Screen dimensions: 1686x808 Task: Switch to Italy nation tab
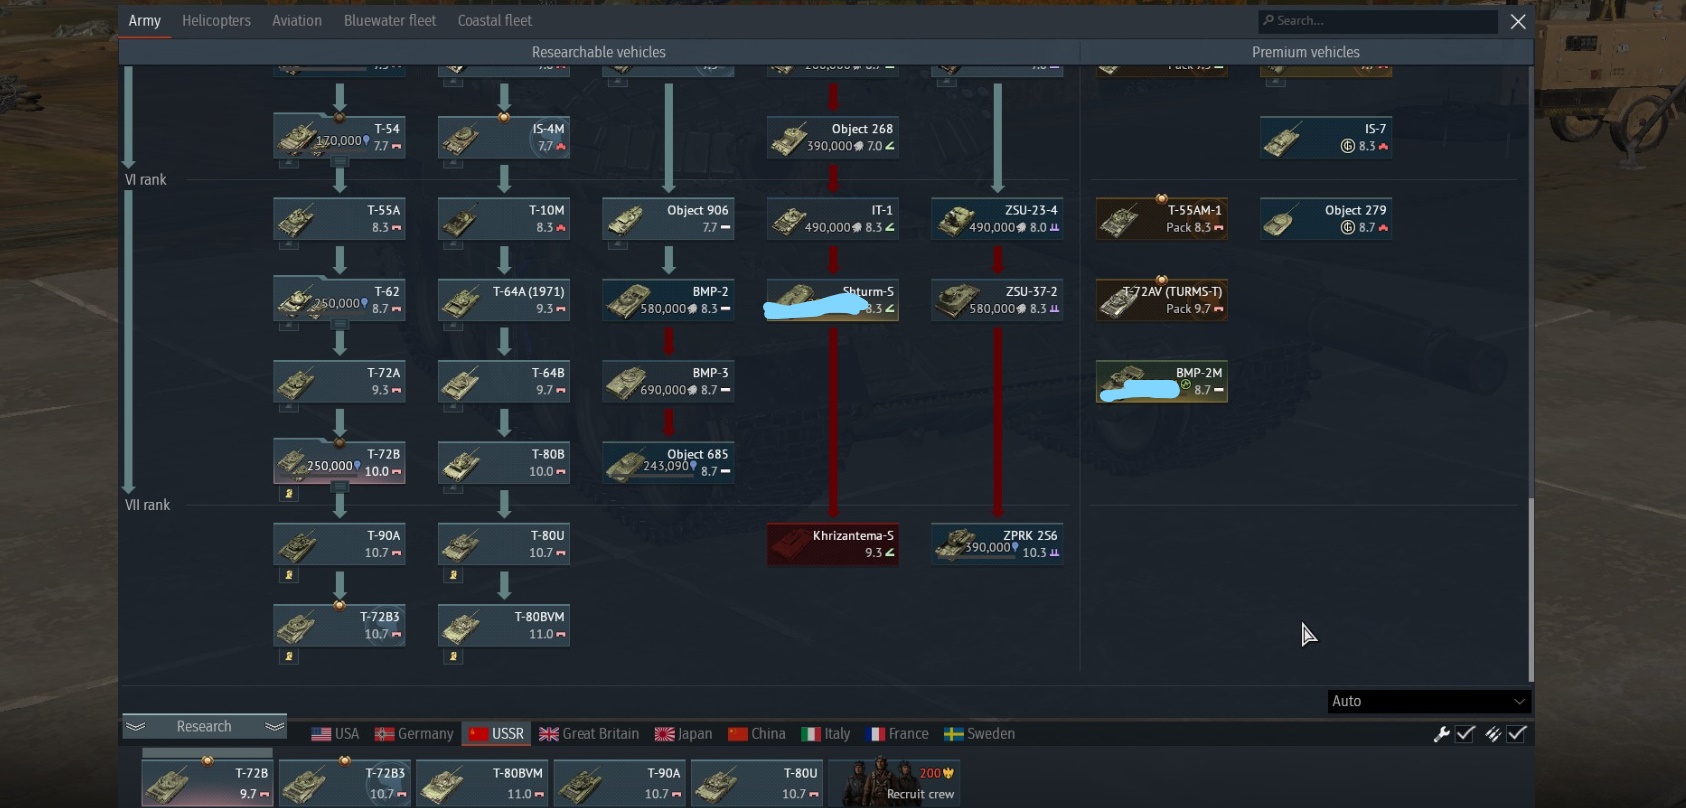pos(826,734)
